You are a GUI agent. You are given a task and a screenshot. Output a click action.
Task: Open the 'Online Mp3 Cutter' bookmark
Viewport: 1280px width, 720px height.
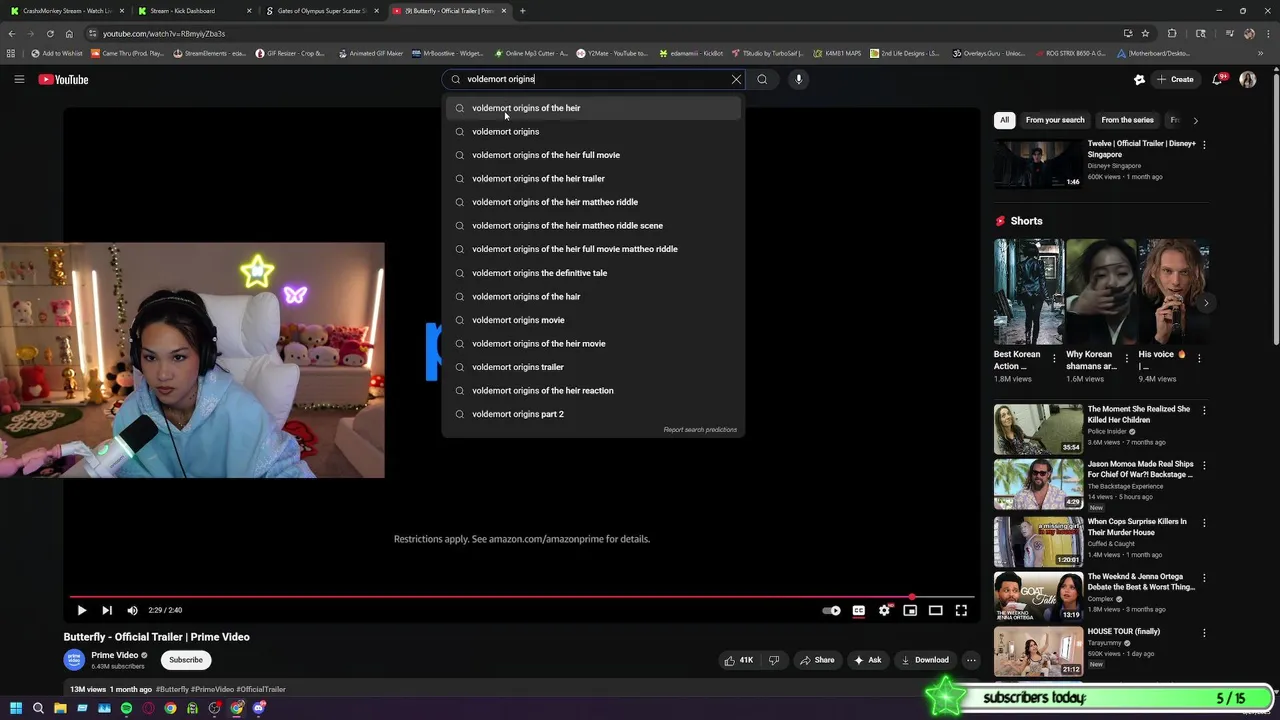click(x=531, y=53)
